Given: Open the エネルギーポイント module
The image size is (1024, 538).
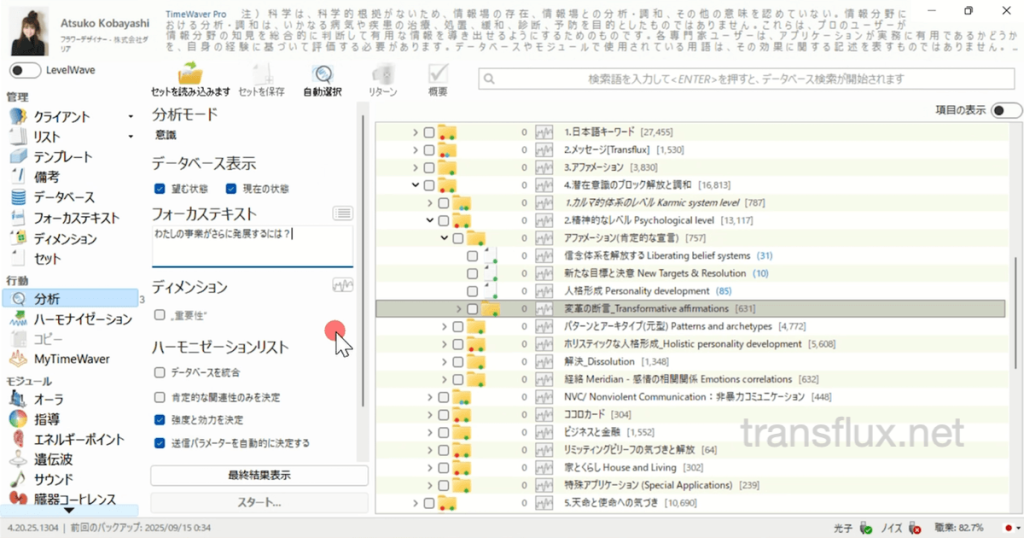Looking at the screenshot, I should (x=79, y=439).
